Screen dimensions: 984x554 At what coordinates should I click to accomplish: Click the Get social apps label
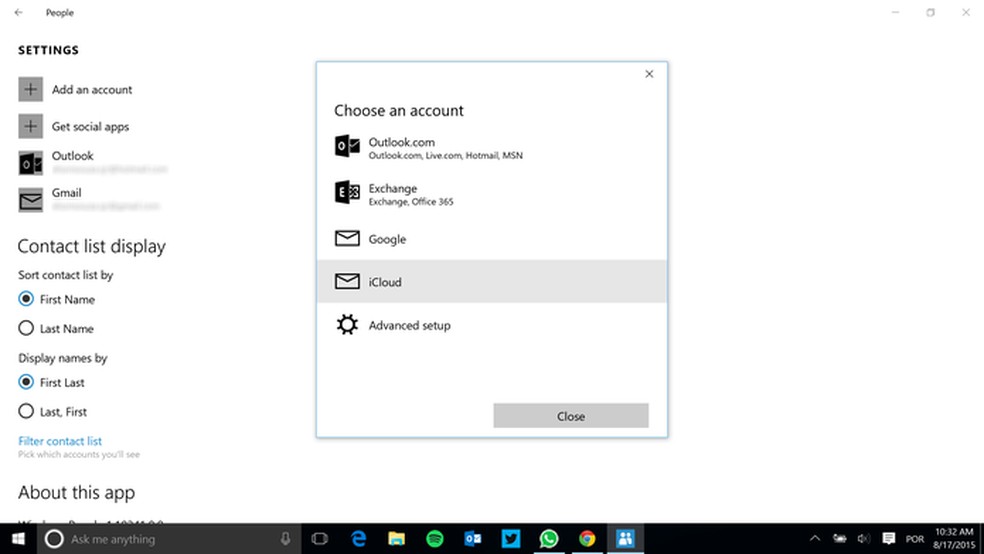coord(90,127)
